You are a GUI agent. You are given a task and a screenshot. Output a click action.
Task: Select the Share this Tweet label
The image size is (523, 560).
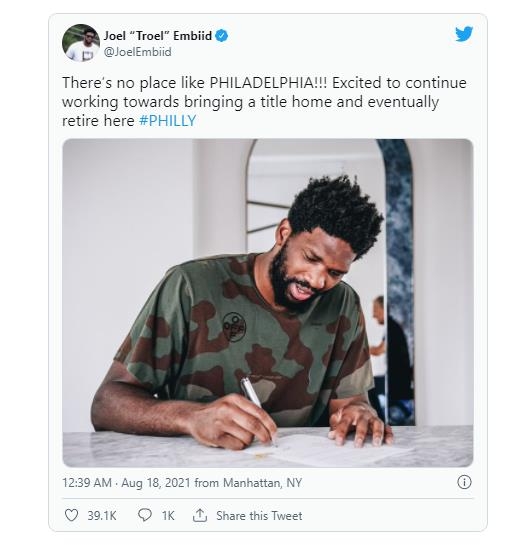pos(259,516)
